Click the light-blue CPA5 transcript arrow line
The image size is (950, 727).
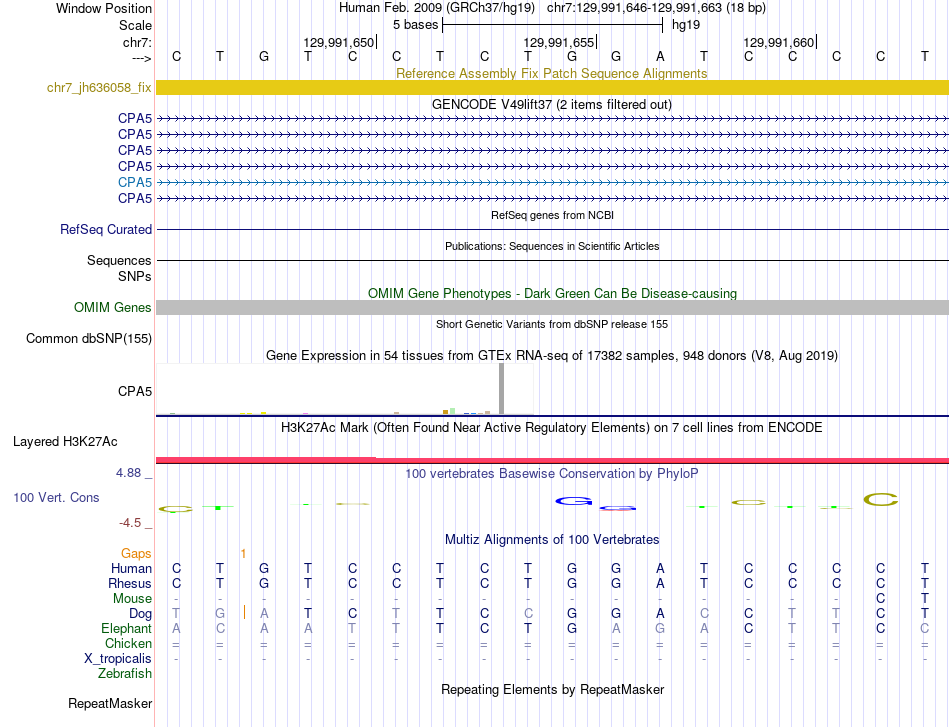[552, 182]
